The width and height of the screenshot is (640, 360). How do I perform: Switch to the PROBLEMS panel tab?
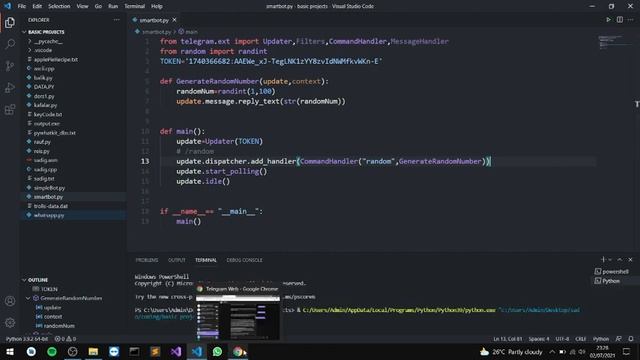coord(147,260)
